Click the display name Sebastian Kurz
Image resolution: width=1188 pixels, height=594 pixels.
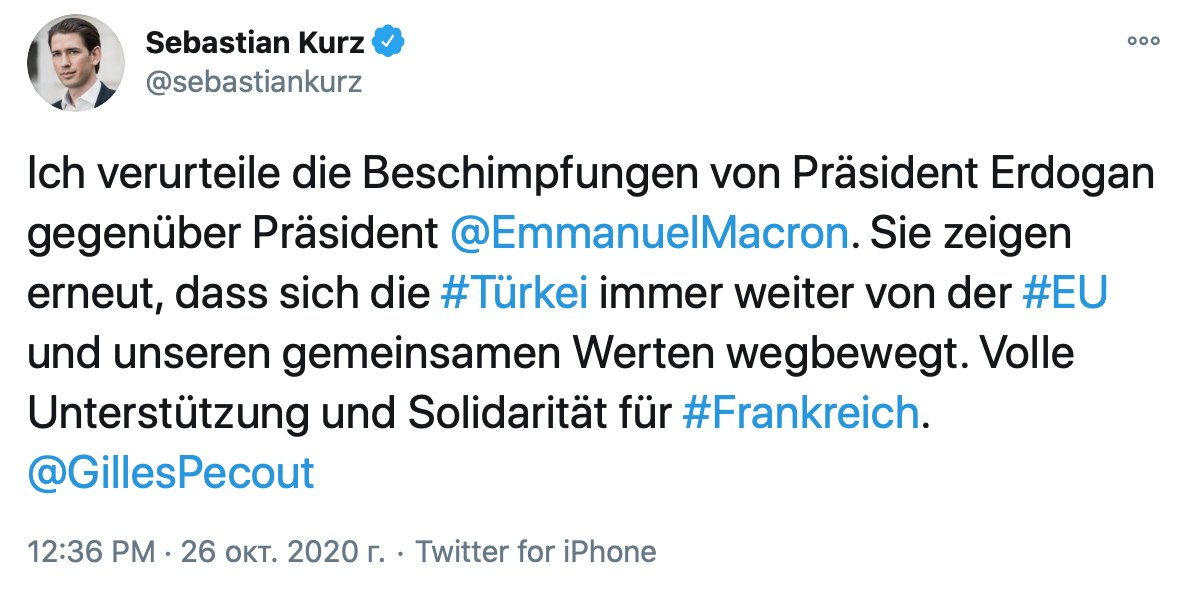pos(256,43)
